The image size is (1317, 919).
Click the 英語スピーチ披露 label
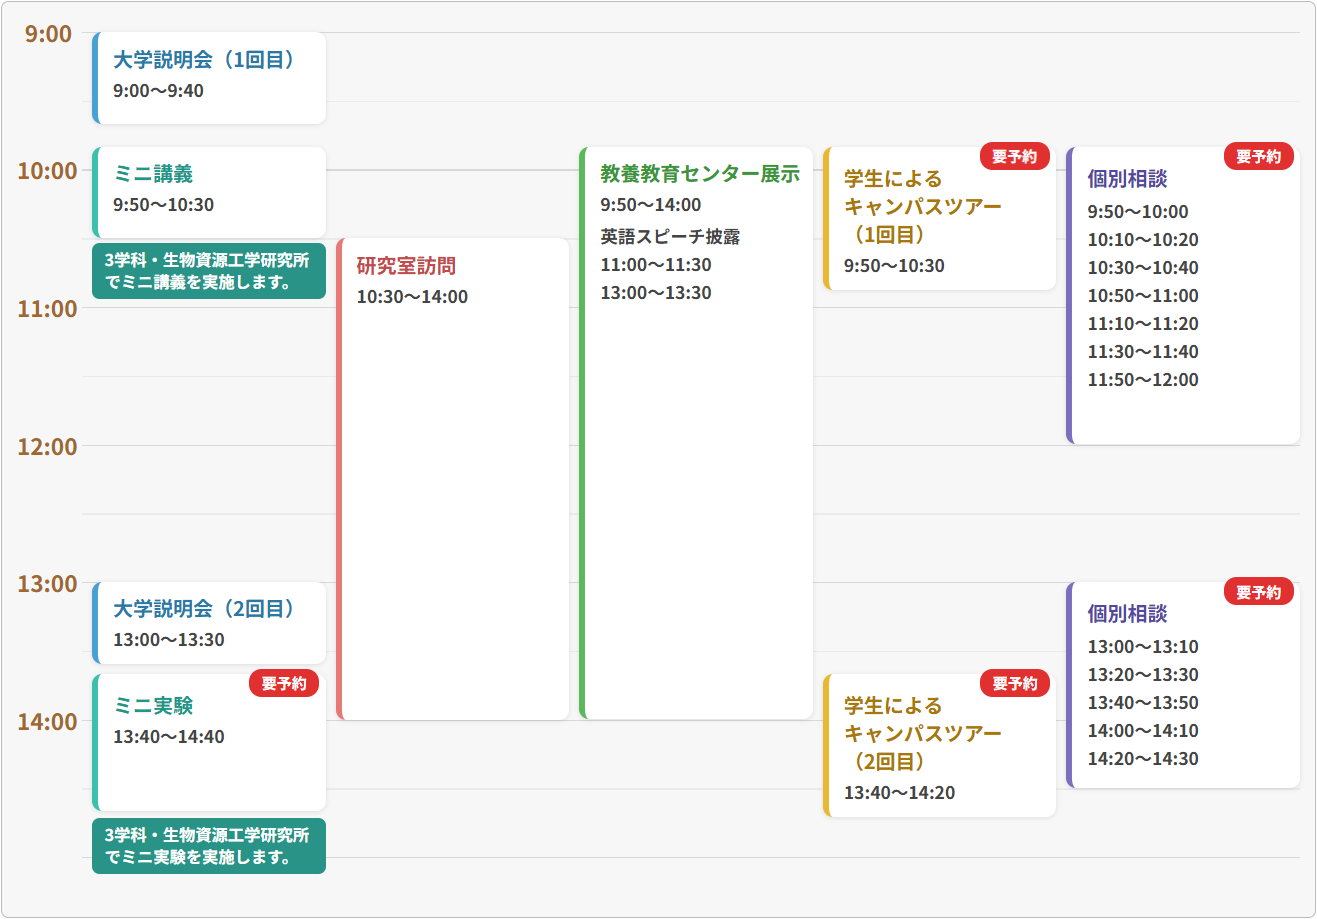pos(670,237)
